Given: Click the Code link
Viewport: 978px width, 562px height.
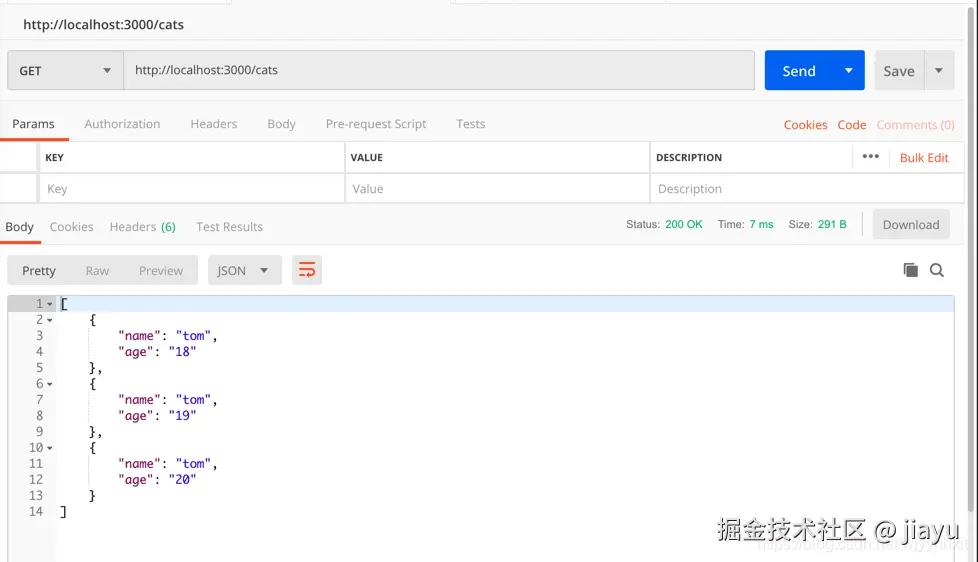Looking at the screenshot, I should [x=851, y=125].
